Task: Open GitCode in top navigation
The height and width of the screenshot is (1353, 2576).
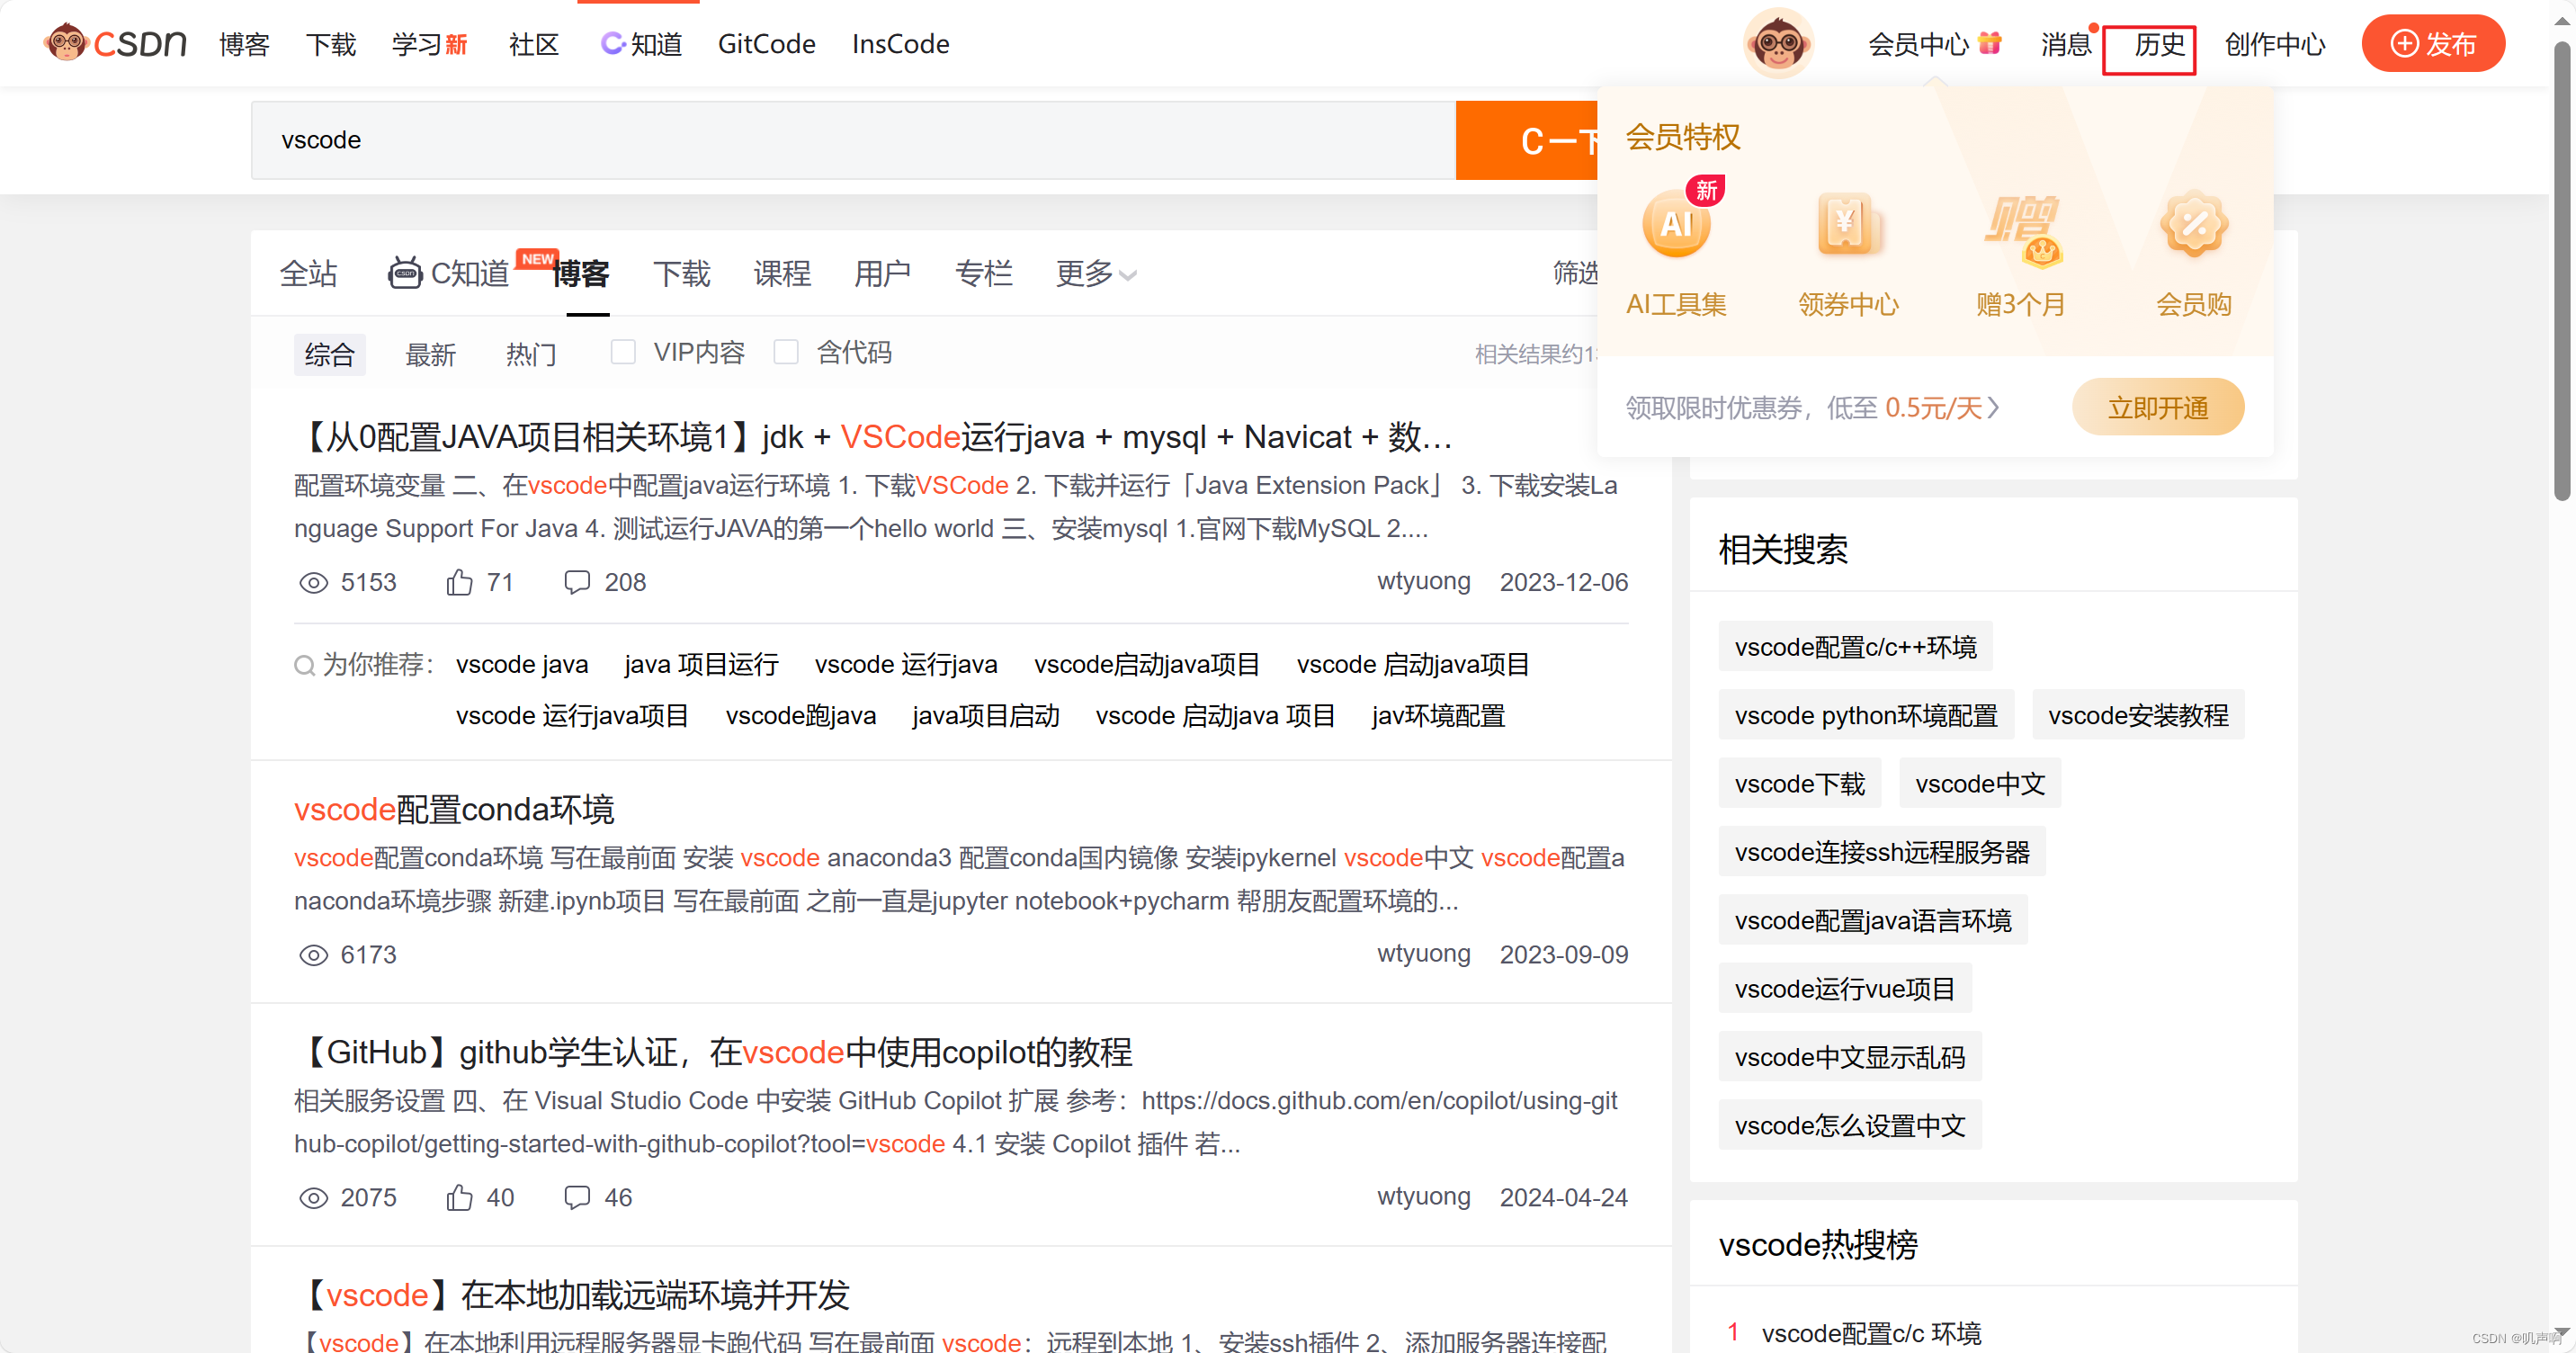Action: (766, 44)
